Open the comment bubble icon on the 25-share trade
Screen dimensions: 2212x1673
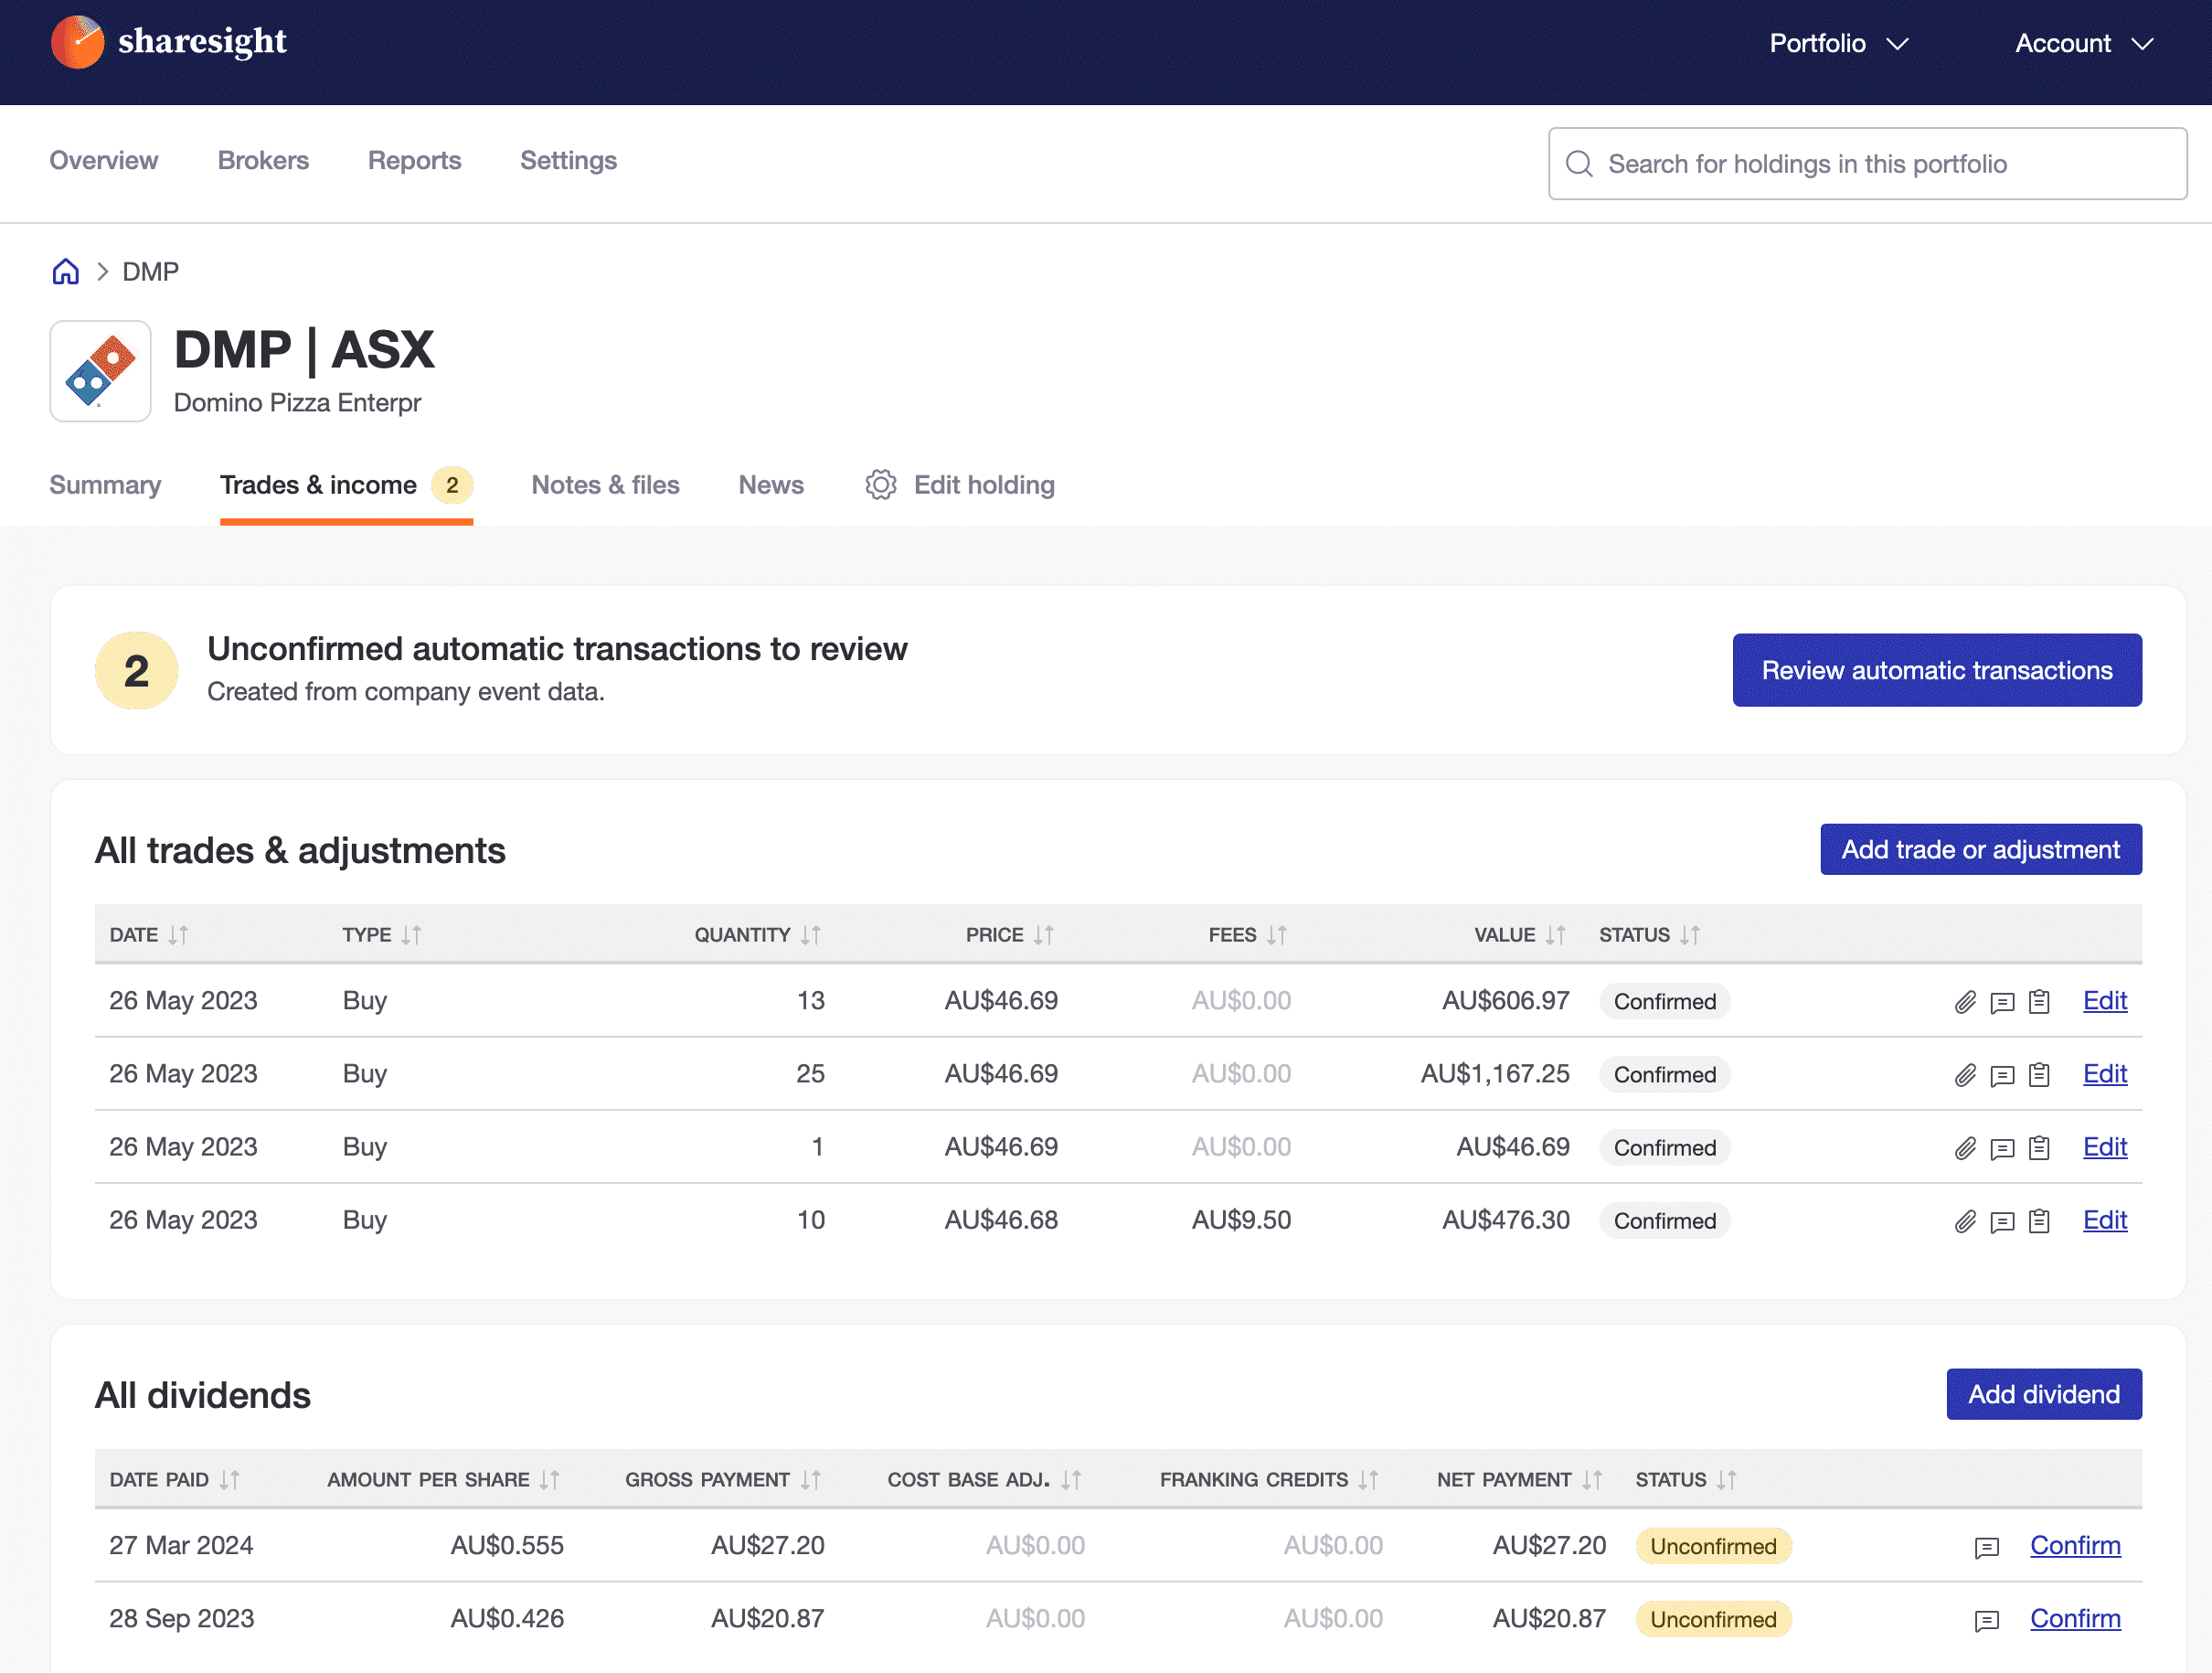[2001, 1074]
